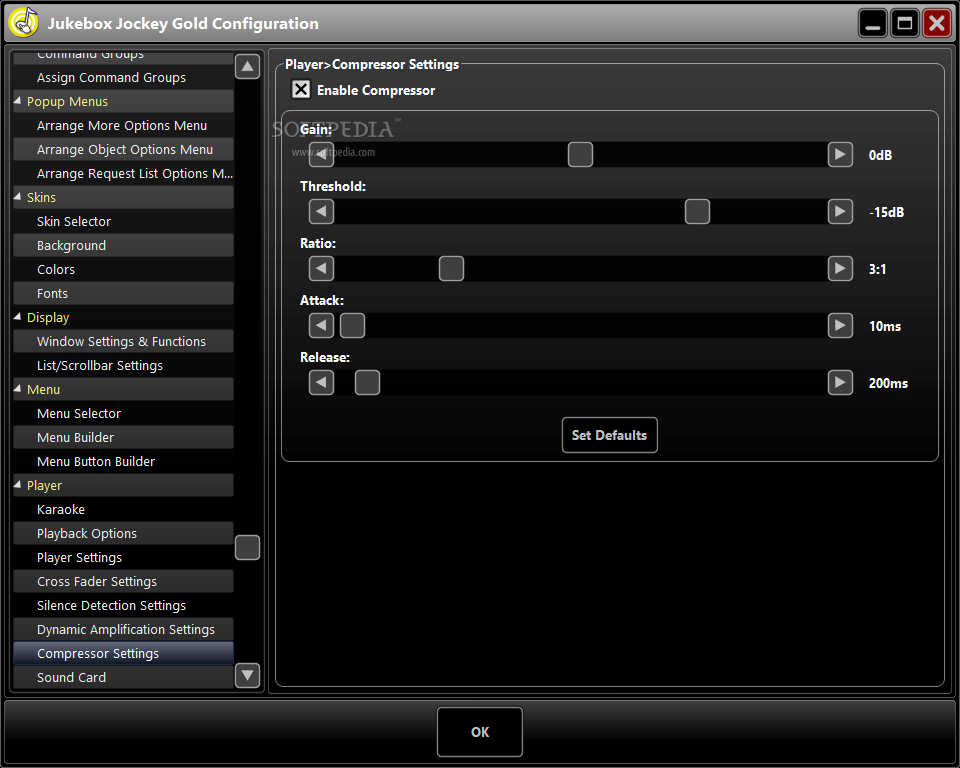Screen dimensions: 960x768
Task: Select the Ratio slider handle
Action: tap(451, 268)
